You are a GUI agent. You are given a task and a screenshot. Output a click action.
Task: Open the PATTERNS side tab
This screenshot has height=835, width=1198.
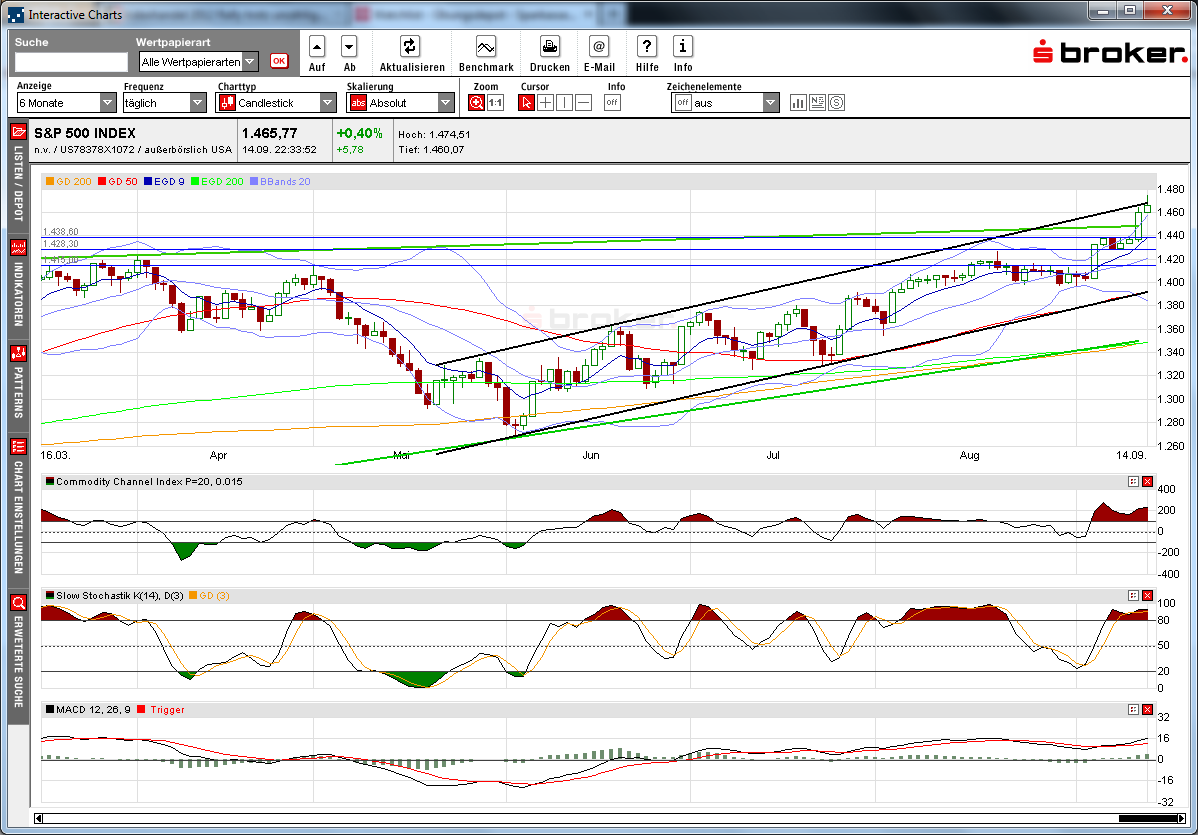tap(18, 393)
